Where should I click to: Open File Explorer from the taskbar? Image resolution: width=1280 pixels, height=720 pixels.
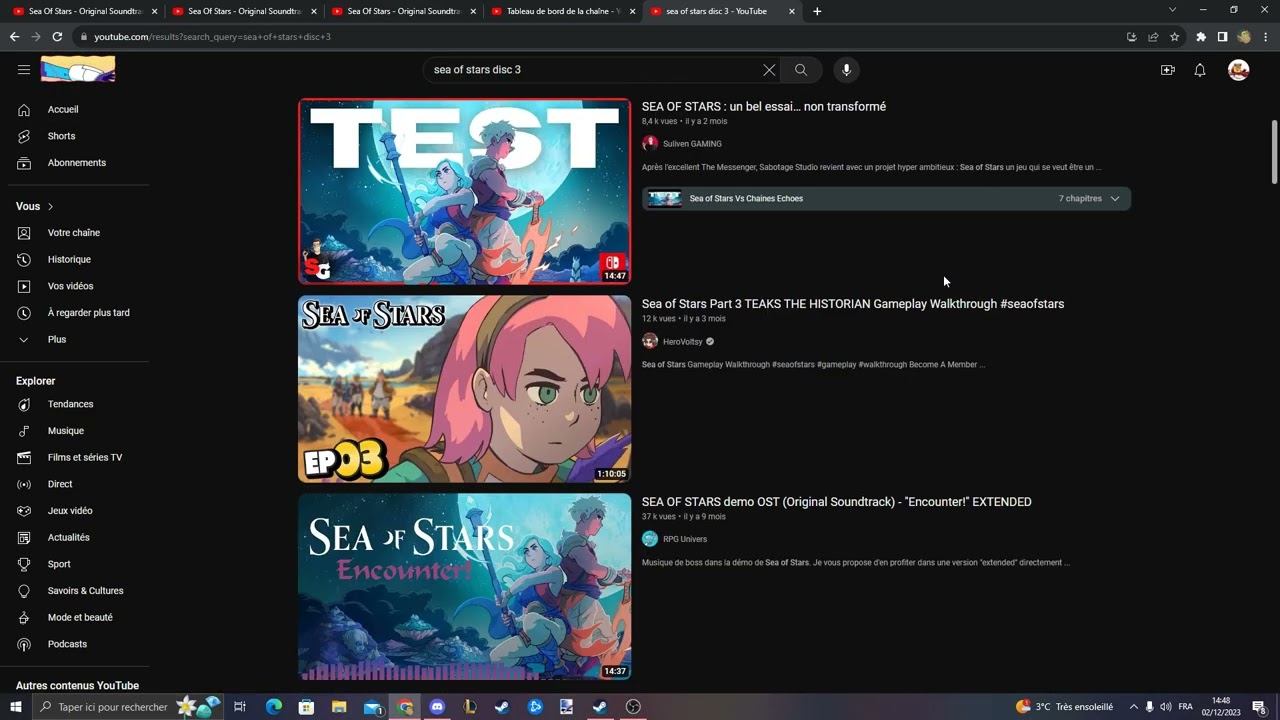[x=339, y=707]
